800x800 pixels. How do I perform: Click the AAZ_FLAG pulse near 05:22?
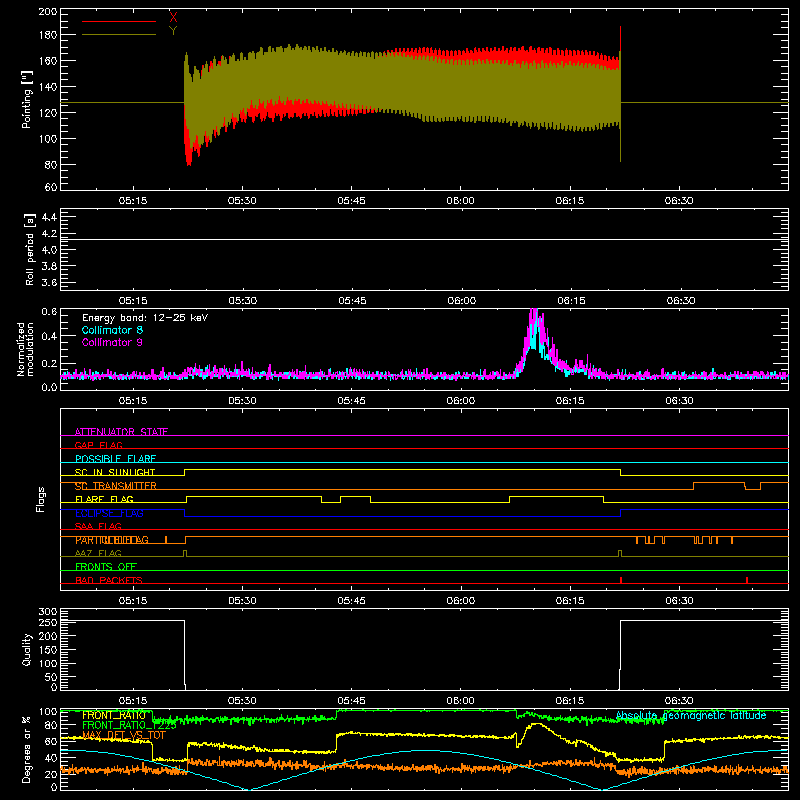coord(185,553)
